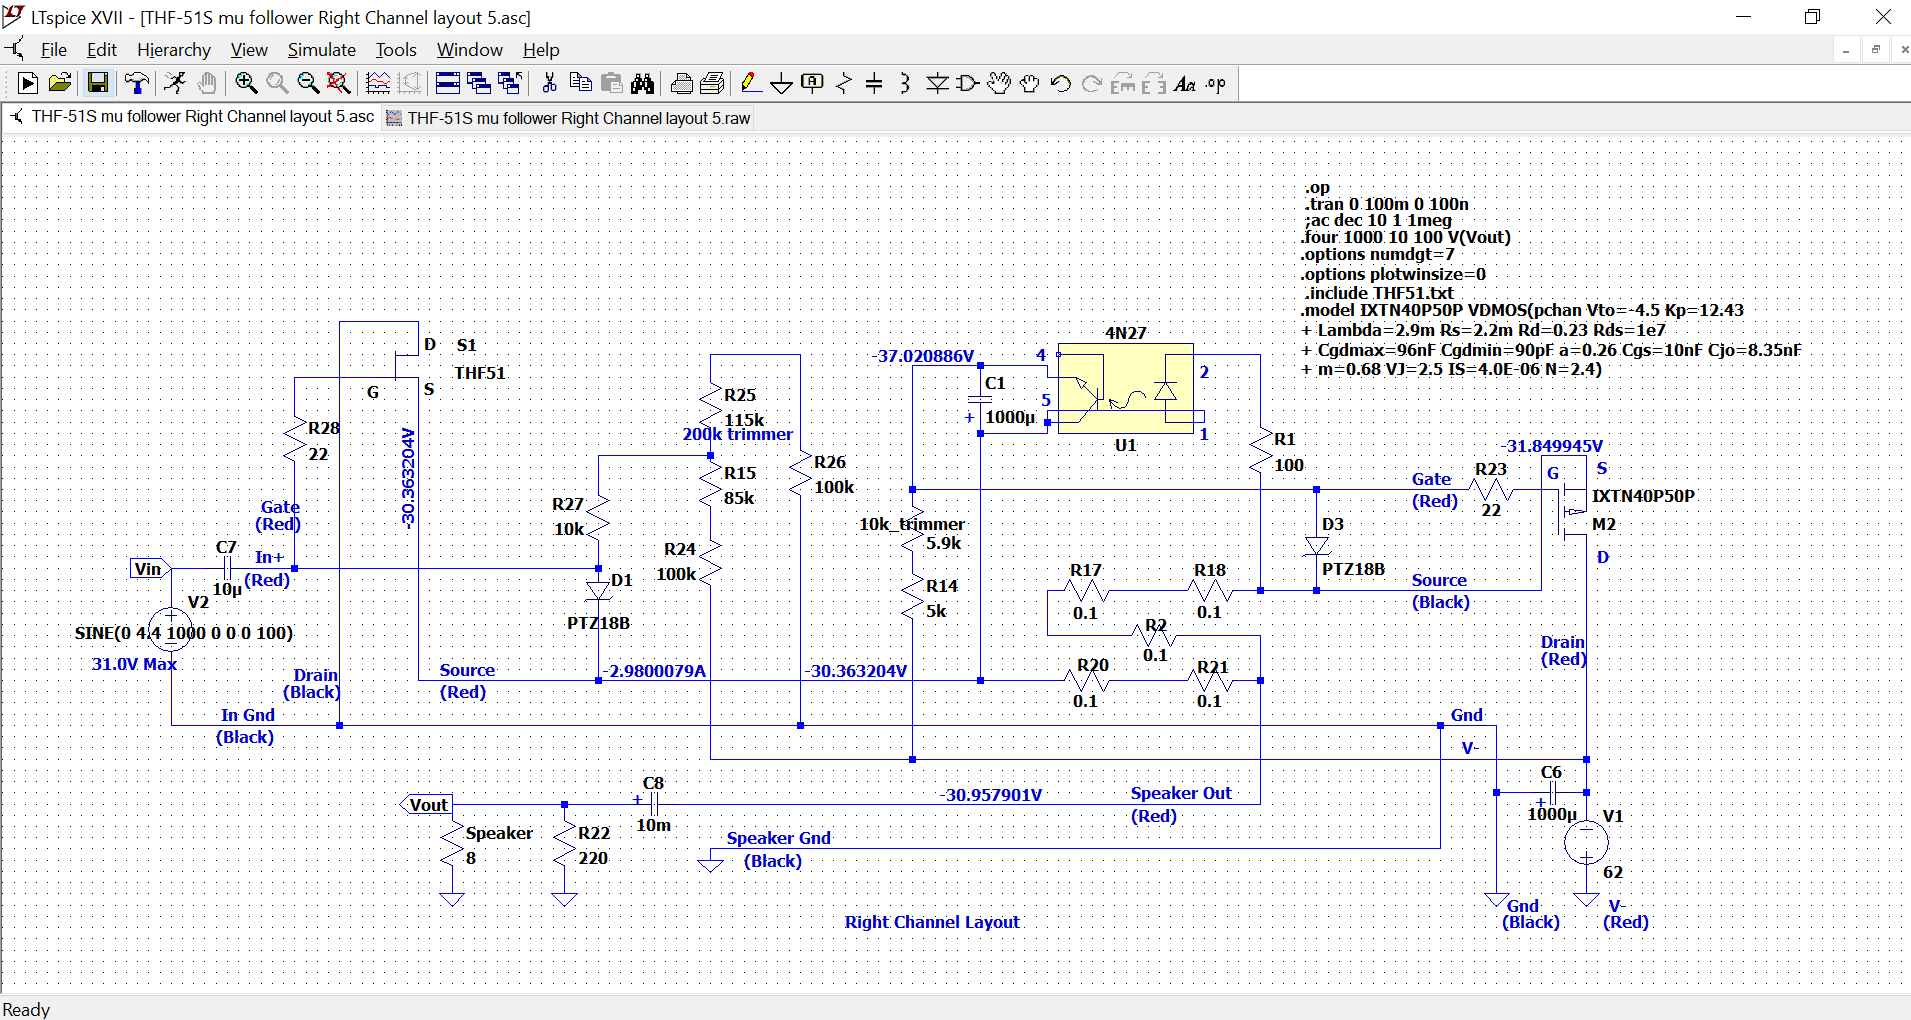Open the Tools menu
1911x1020 pixels.
[396, 50]
